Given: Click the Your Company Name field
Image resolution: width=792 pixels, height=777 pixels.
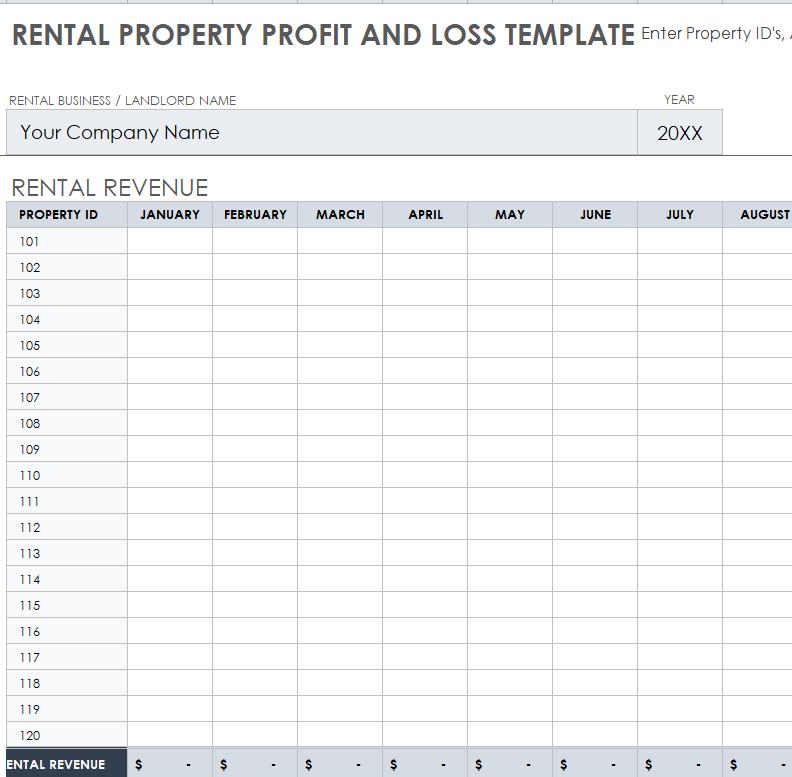Looking at the screenshot, I should [321, 133].
